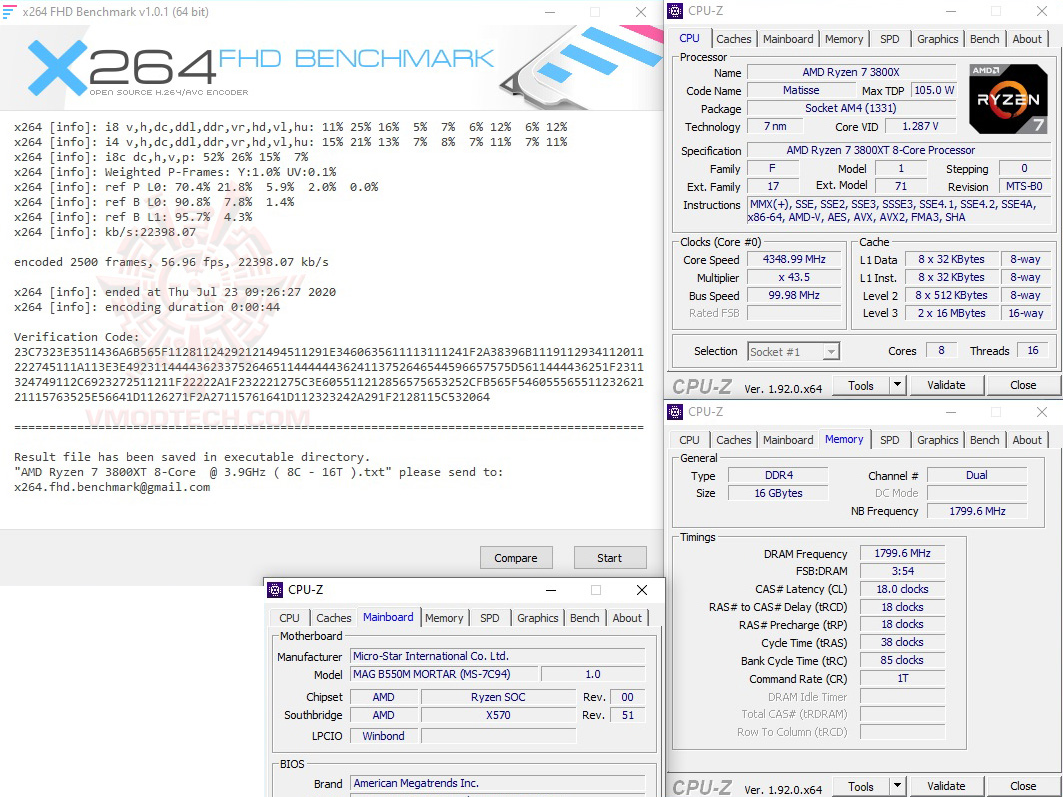1063x797 pixels.
Task: Click the AMD Ryzen 7 logo image
Action: pos(1008,99)
